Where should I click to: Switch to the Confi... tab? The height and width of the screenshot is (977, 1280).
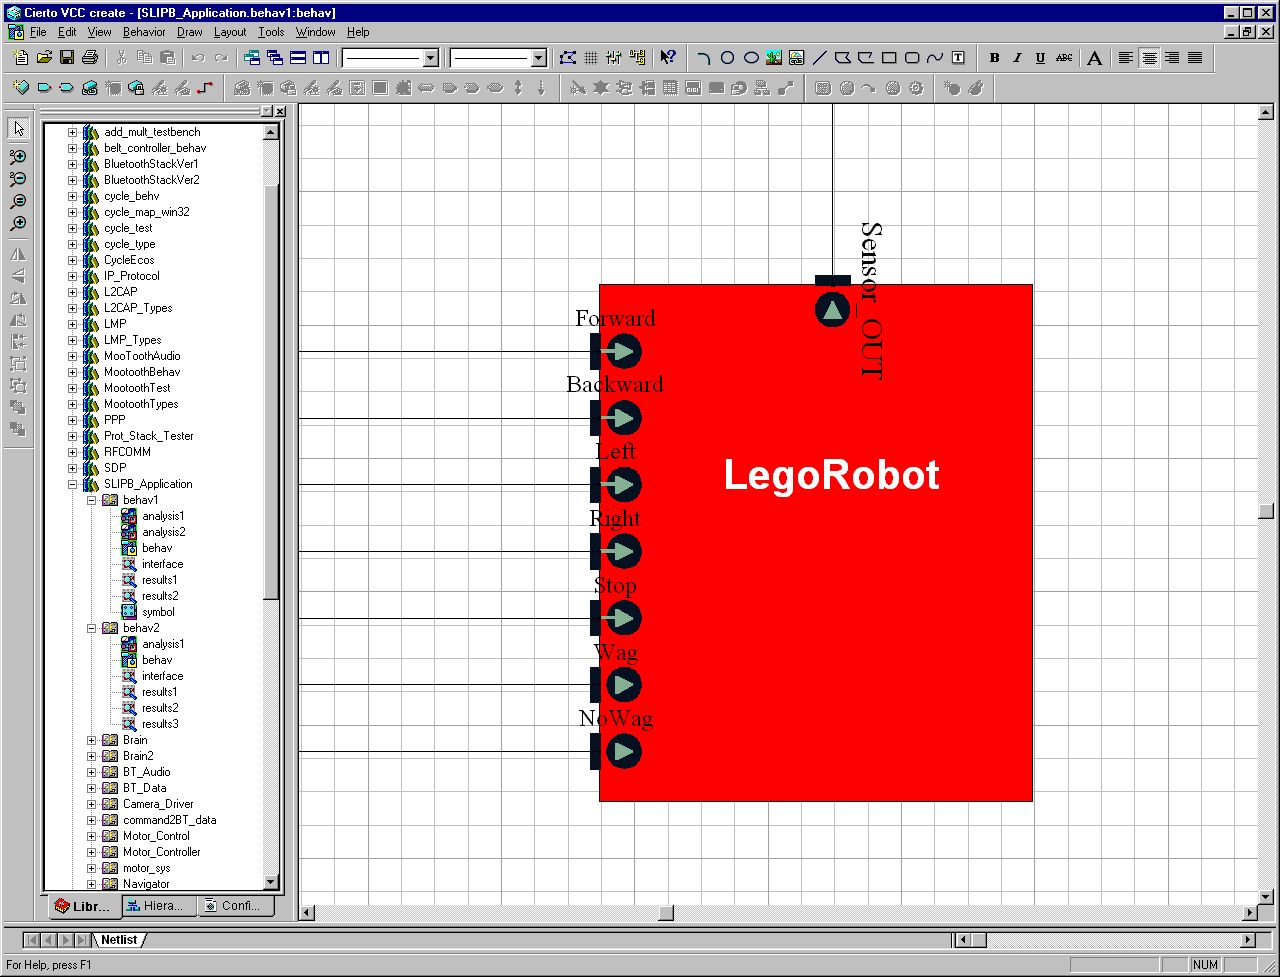point(237,906)
